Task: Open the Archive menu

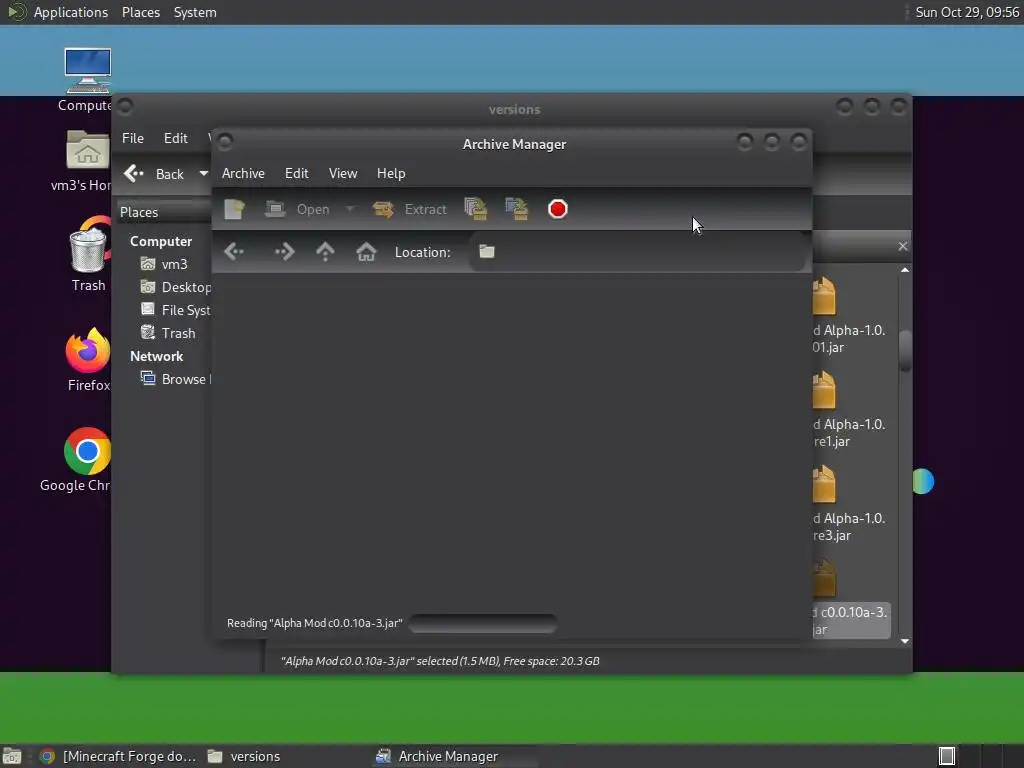Action: point(243,174)
